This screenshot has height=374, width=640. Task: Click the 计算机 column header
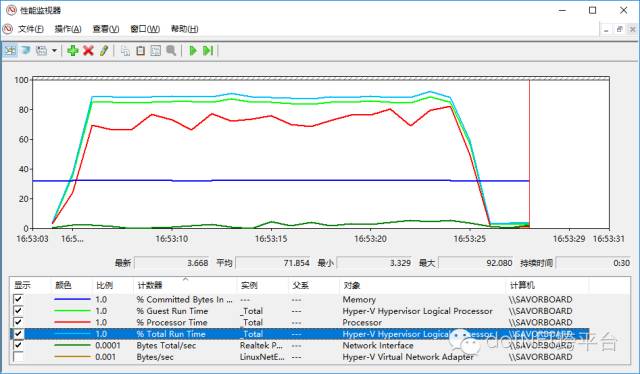[x=547, y=285]
